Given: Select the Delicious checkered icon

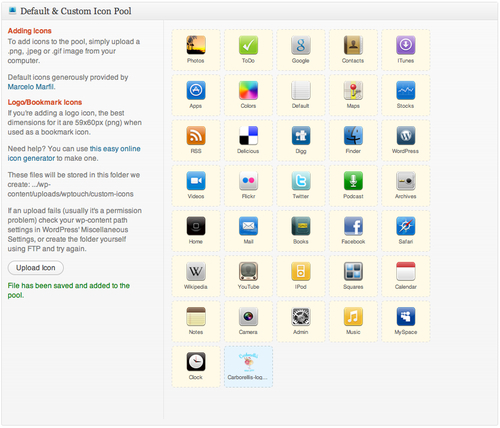Looking at the screenshot, I should tap(248, 136).
